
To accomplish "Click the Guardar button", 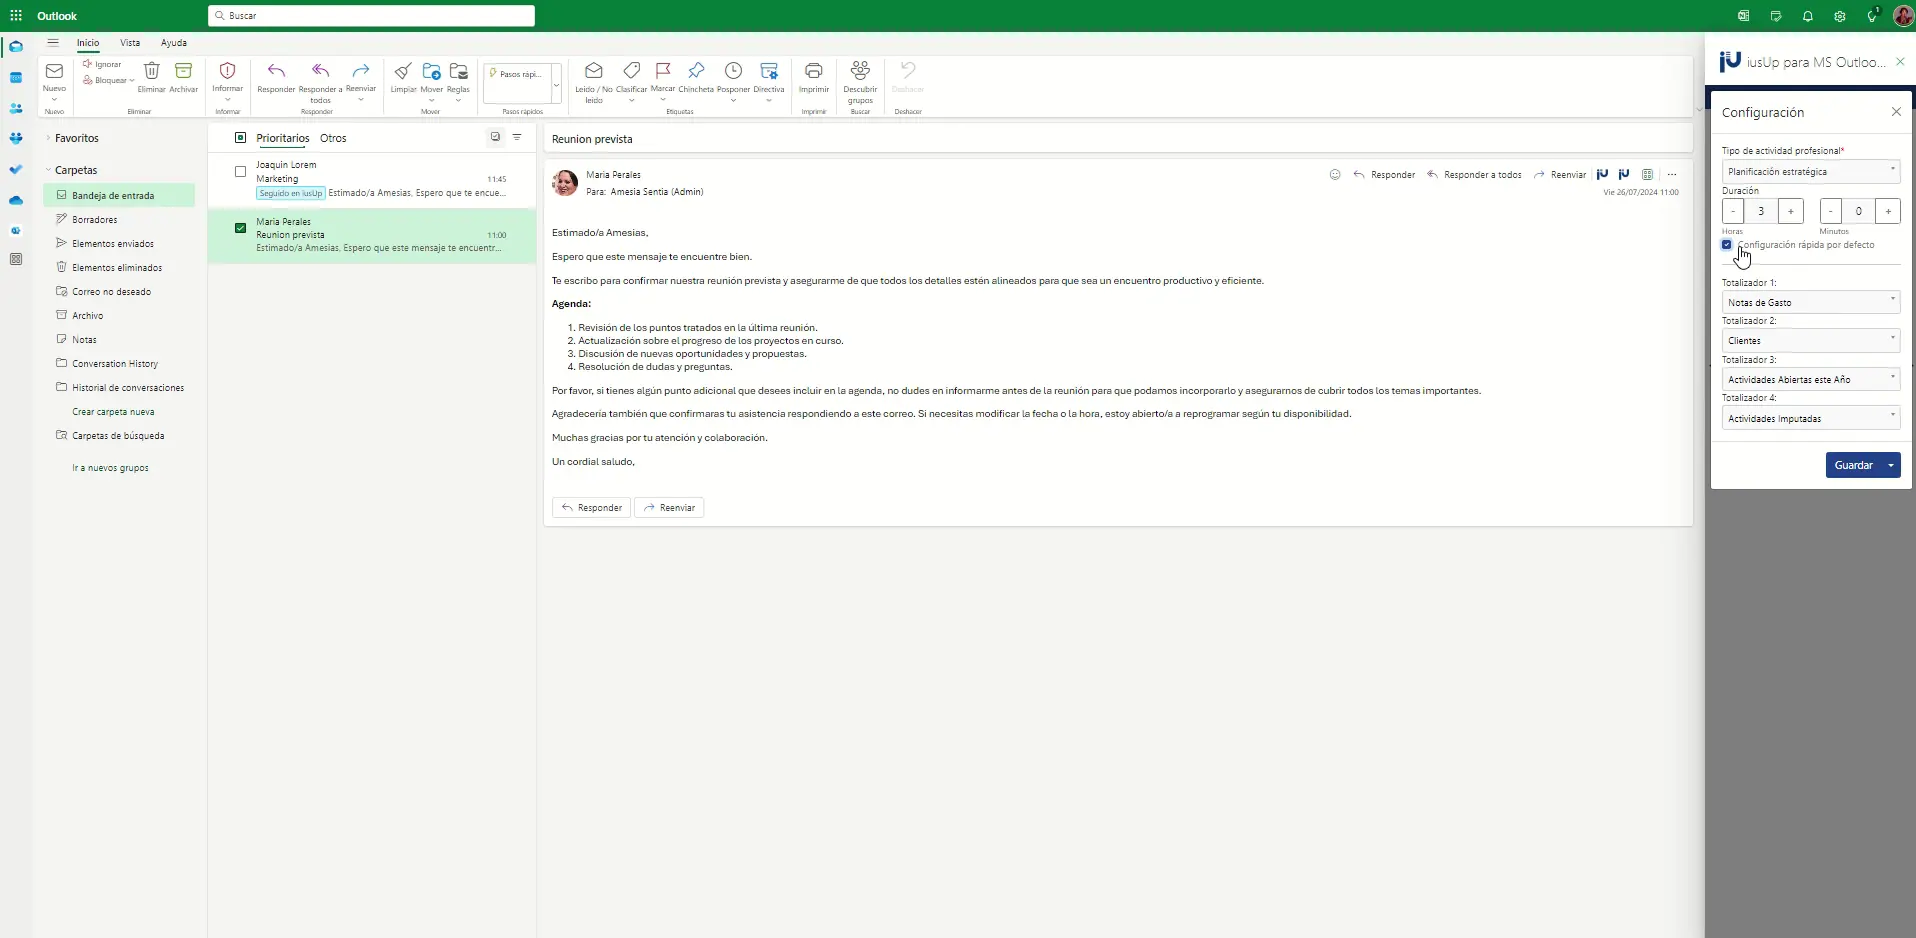I will pyautogui.click(x=1853, y=465).
